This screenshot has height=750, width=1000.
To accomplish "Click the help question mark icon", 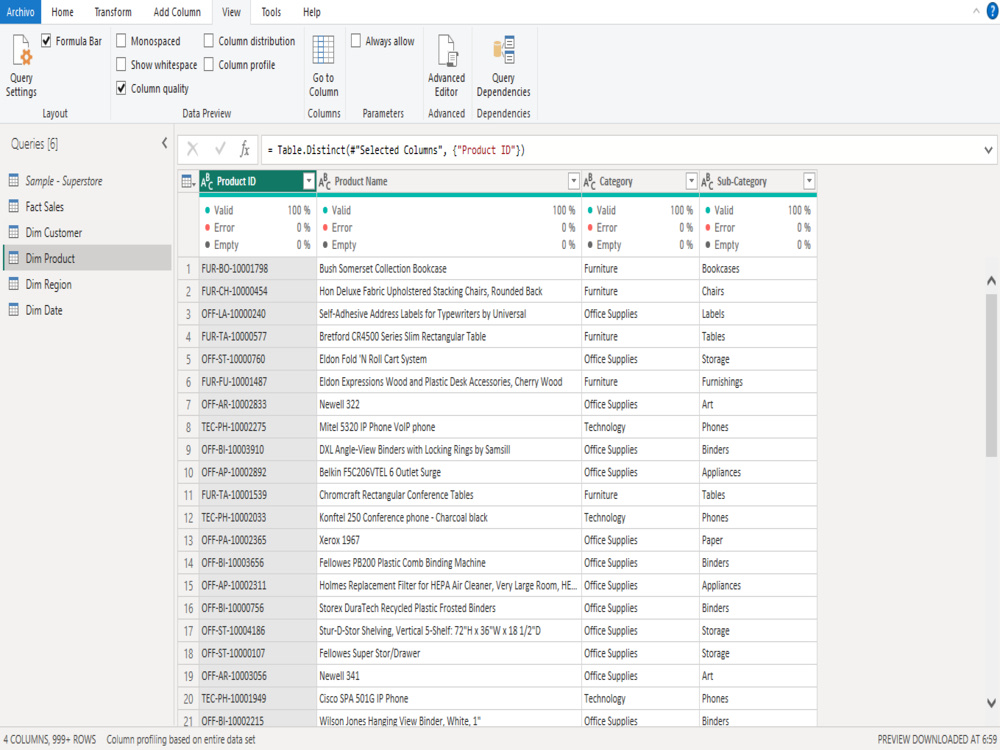I will pyautogui.click(x=992, y=11).
